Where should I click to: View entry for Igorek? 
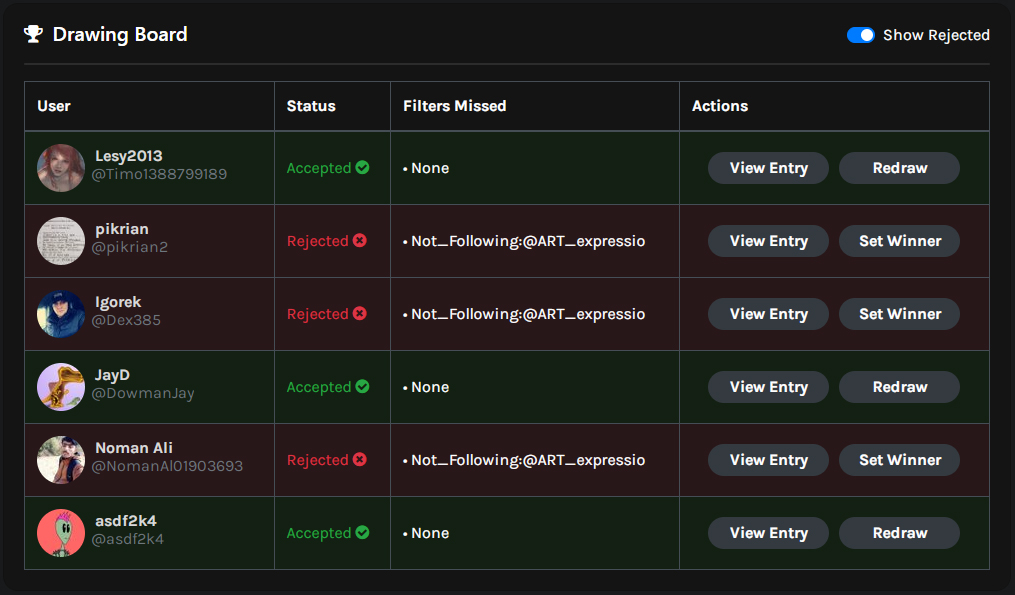click(768, 314)
